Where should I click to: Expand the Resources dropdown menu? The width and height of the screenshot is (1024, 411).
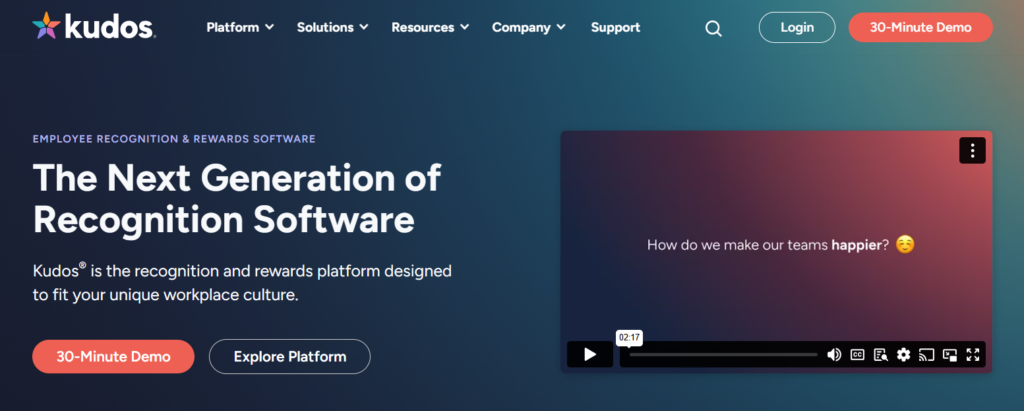[x=430, y=27]
